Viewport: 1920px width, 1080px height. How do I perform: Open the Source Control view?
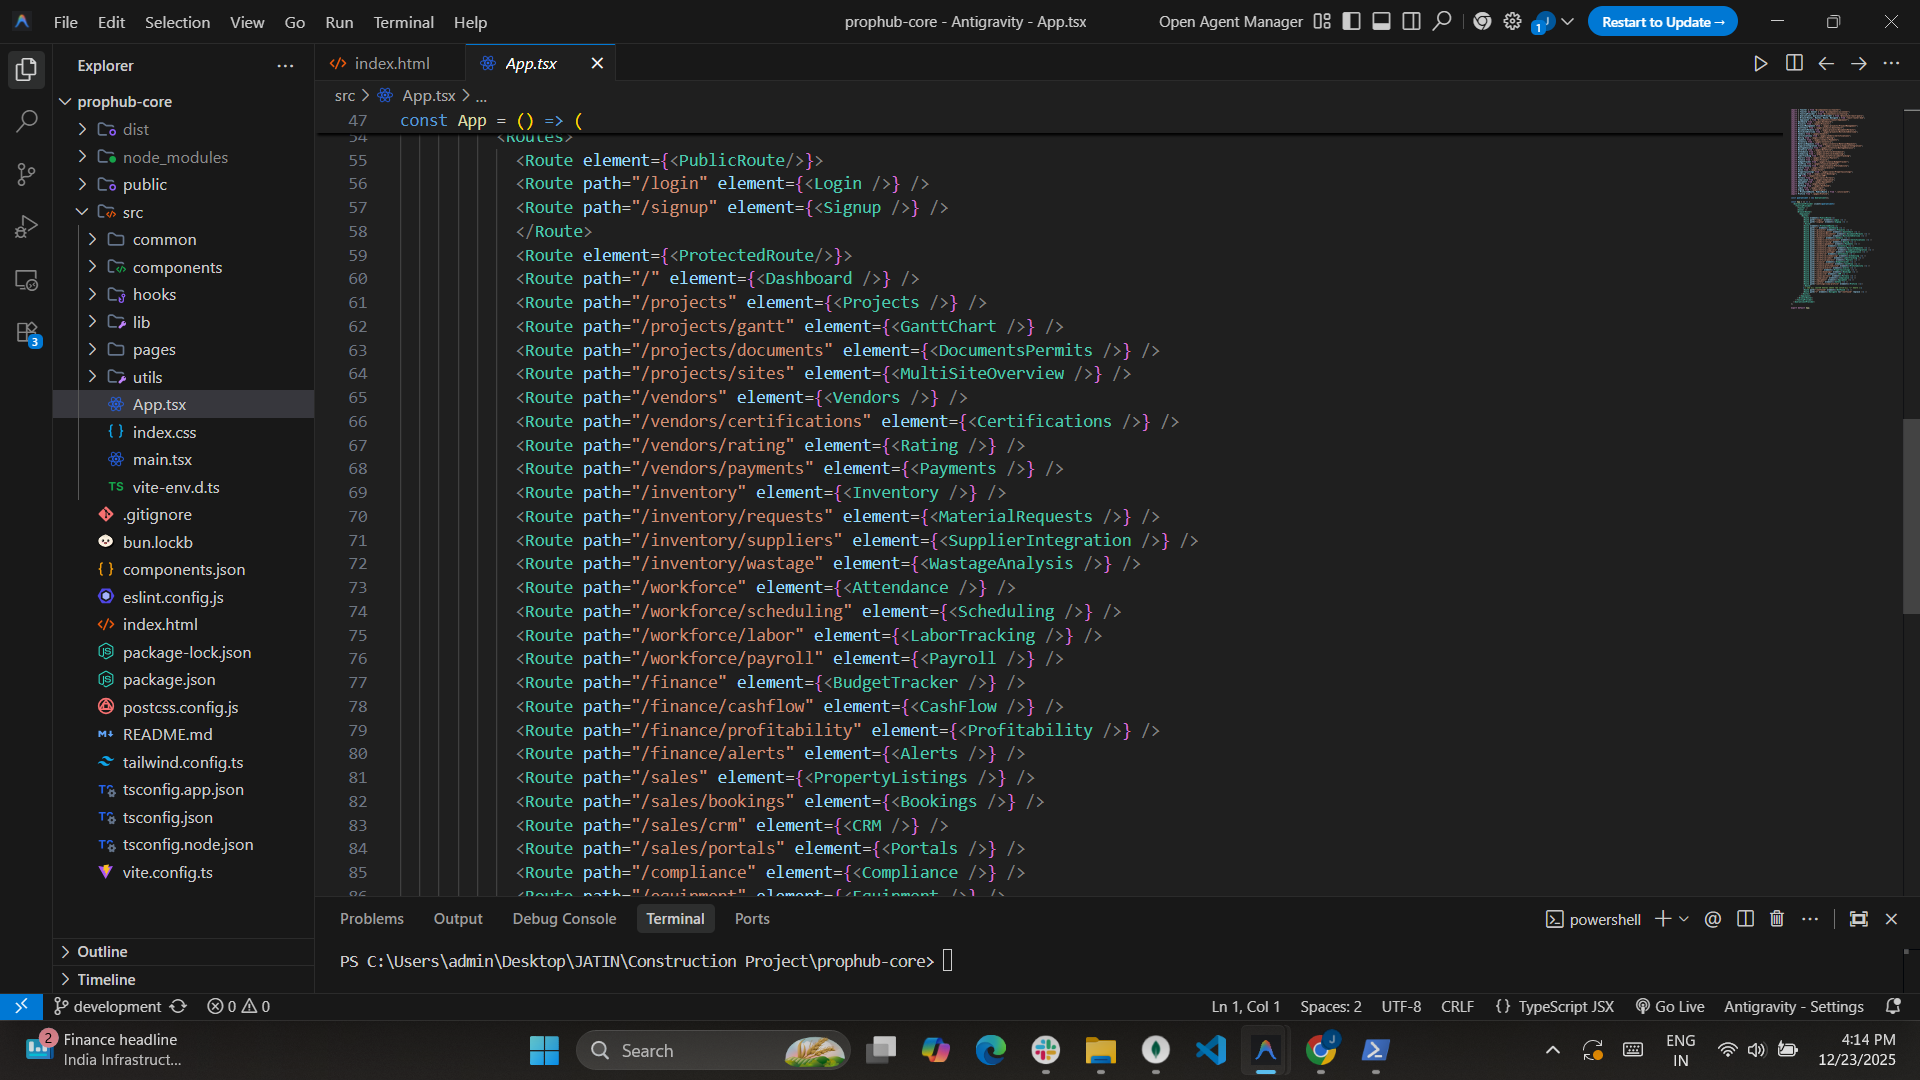click(x=27, y=174)
